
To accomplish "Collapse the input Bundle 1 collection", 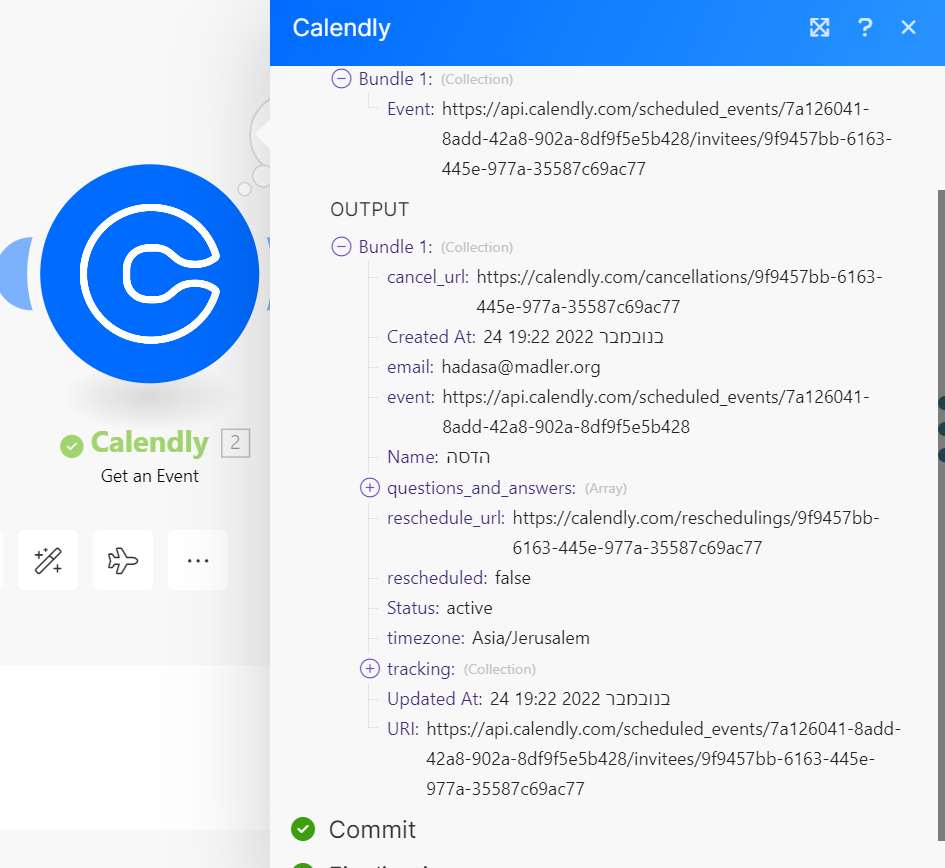I will coord(341,78).
